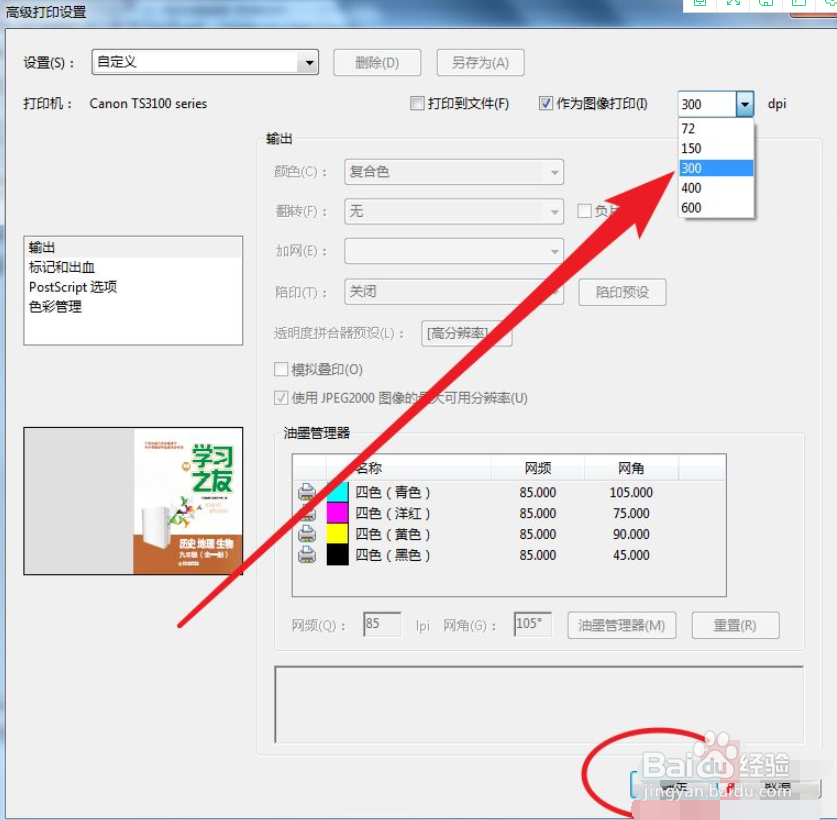
Task: Click the printer icon on the 四色（黄色）row
Action: tap(310, 534)
